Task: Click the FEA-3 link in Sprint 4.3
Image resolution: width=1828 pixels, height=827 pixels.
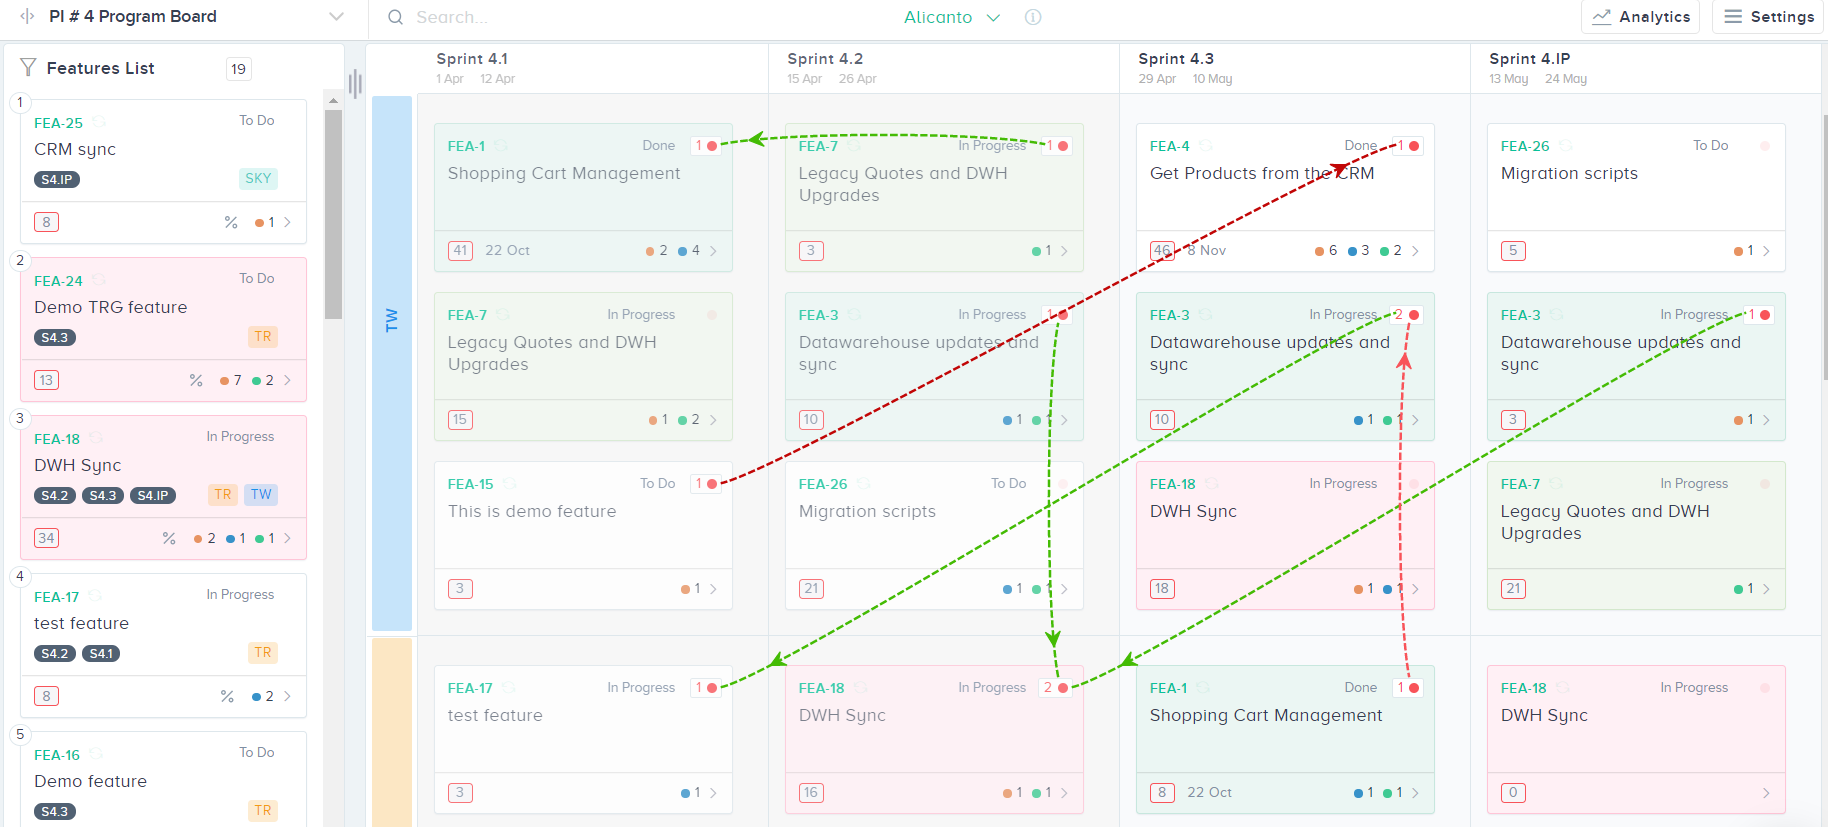Action: coord(1169,315)
